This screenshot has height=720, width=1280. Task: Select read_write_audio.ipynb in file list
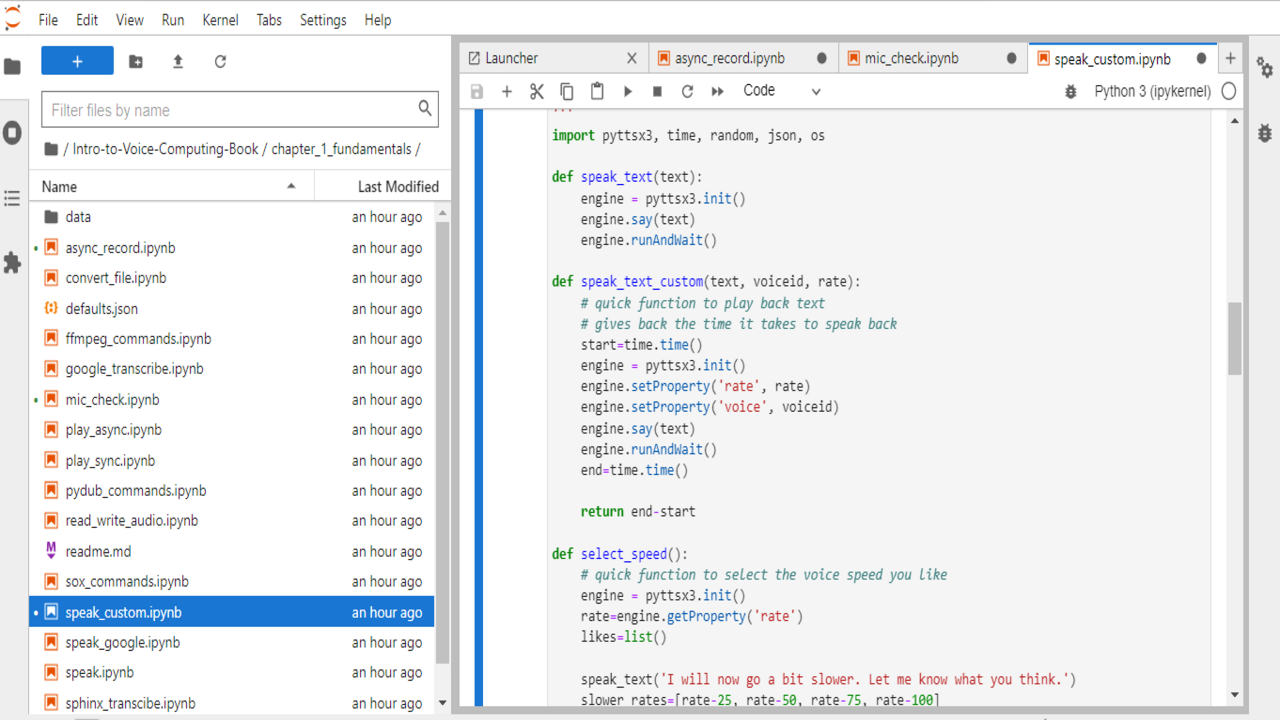232,521
